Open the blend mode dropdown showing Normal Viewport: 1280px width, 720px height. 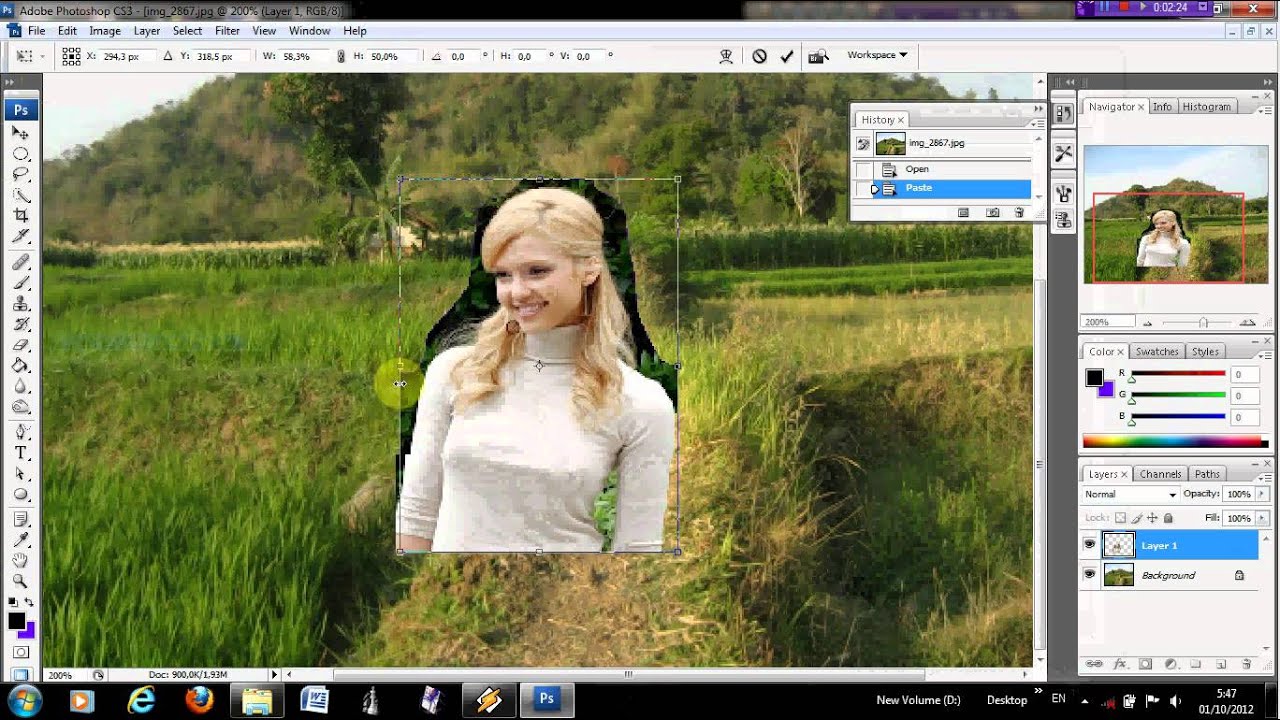pyautogui.click(x=1131, y=494)
